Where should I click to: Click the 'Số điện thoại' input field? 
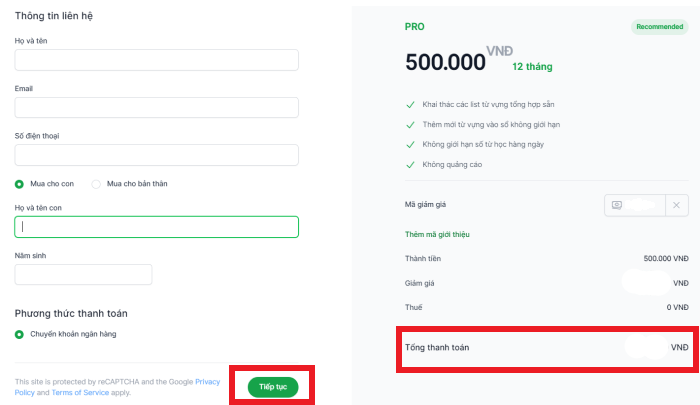click(157, 155)
